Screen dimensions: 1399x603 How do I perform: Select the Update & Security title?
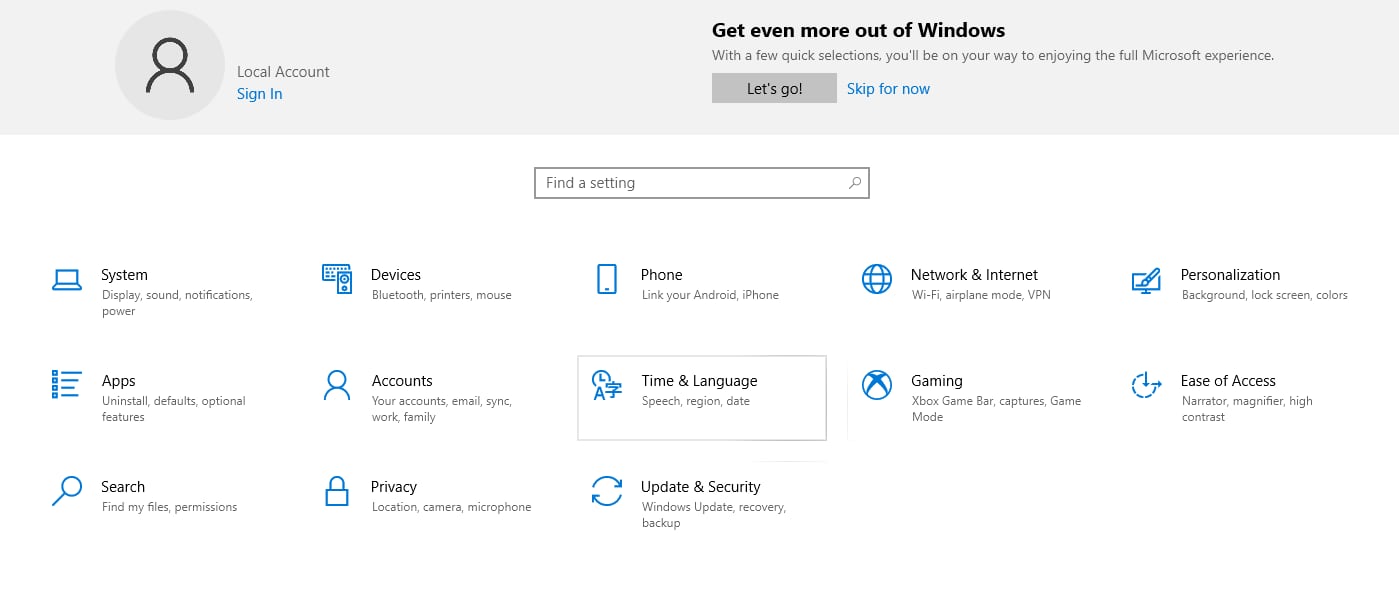pos(701,487)
